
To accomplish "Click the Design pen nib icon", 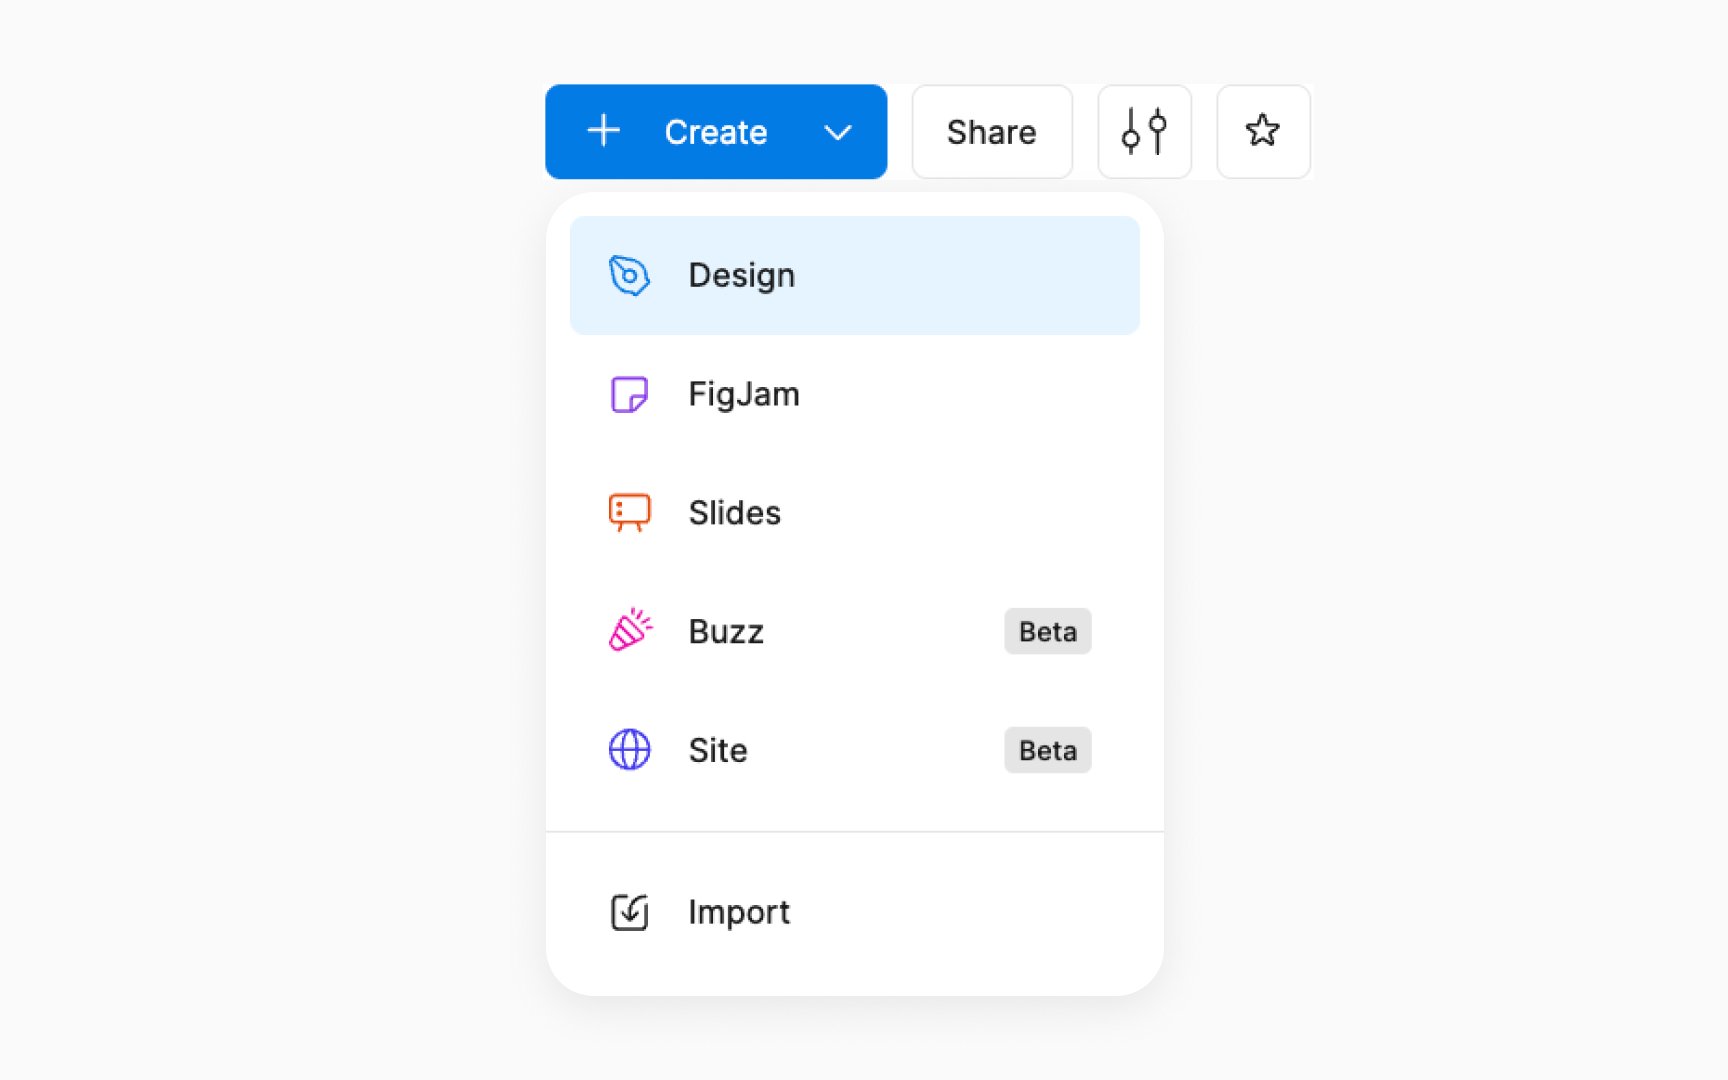I will (629, 275).
